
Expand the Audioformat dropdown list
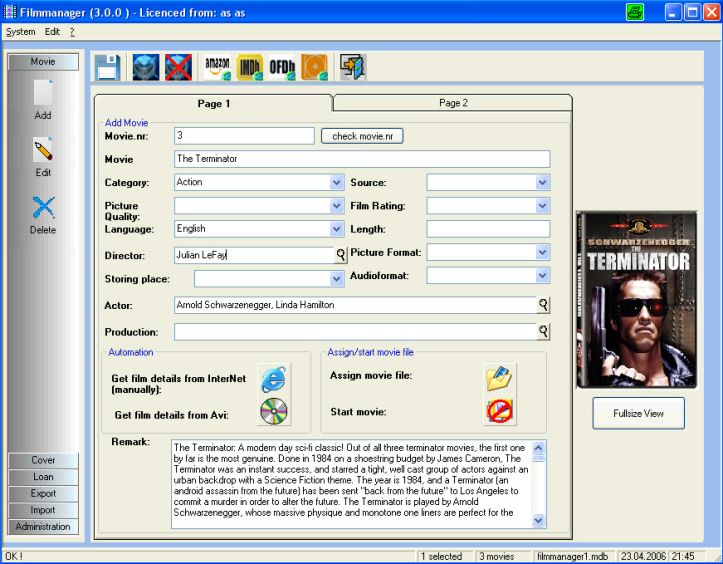coord(542,275)
